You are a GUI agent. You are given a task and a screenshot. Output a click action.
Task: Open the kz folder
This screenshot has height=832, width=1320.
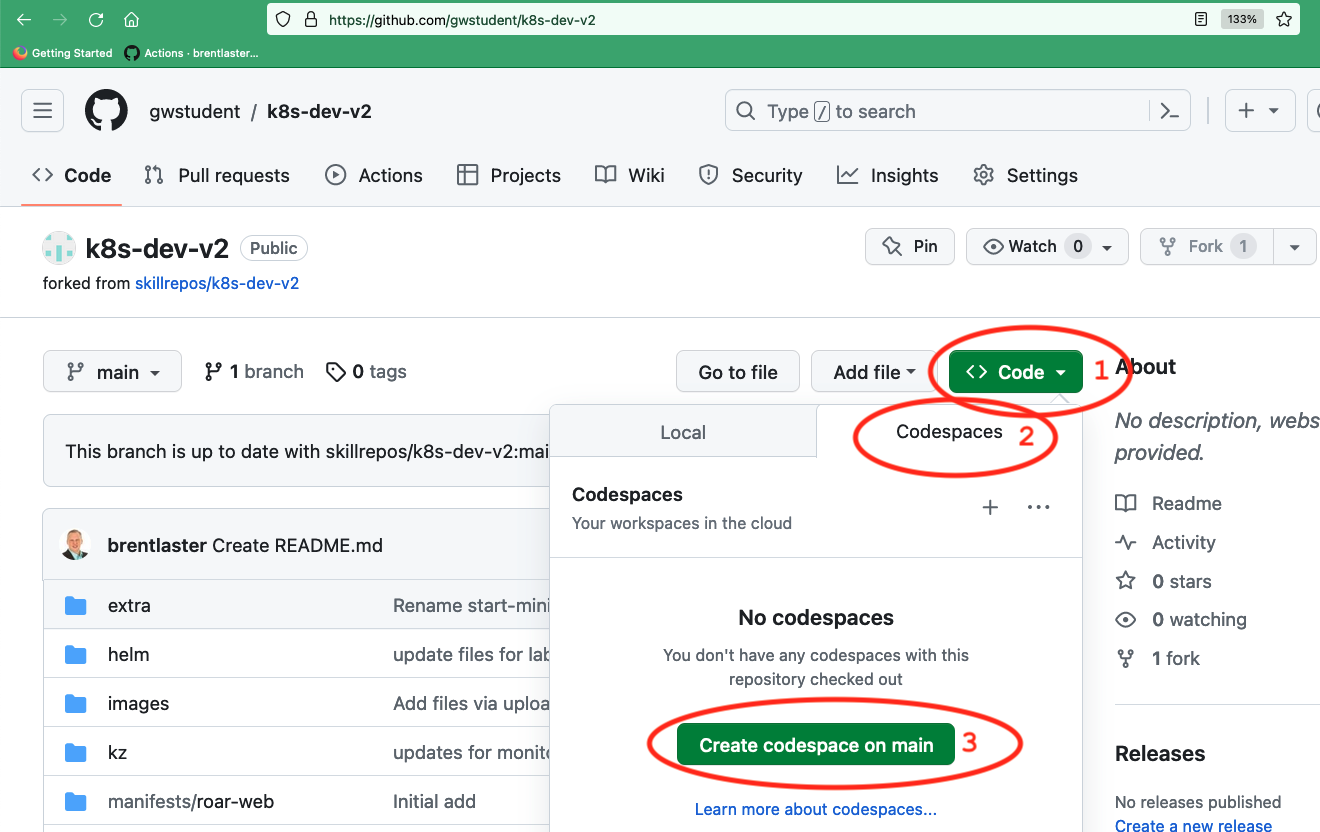click(x=118, y=753)
